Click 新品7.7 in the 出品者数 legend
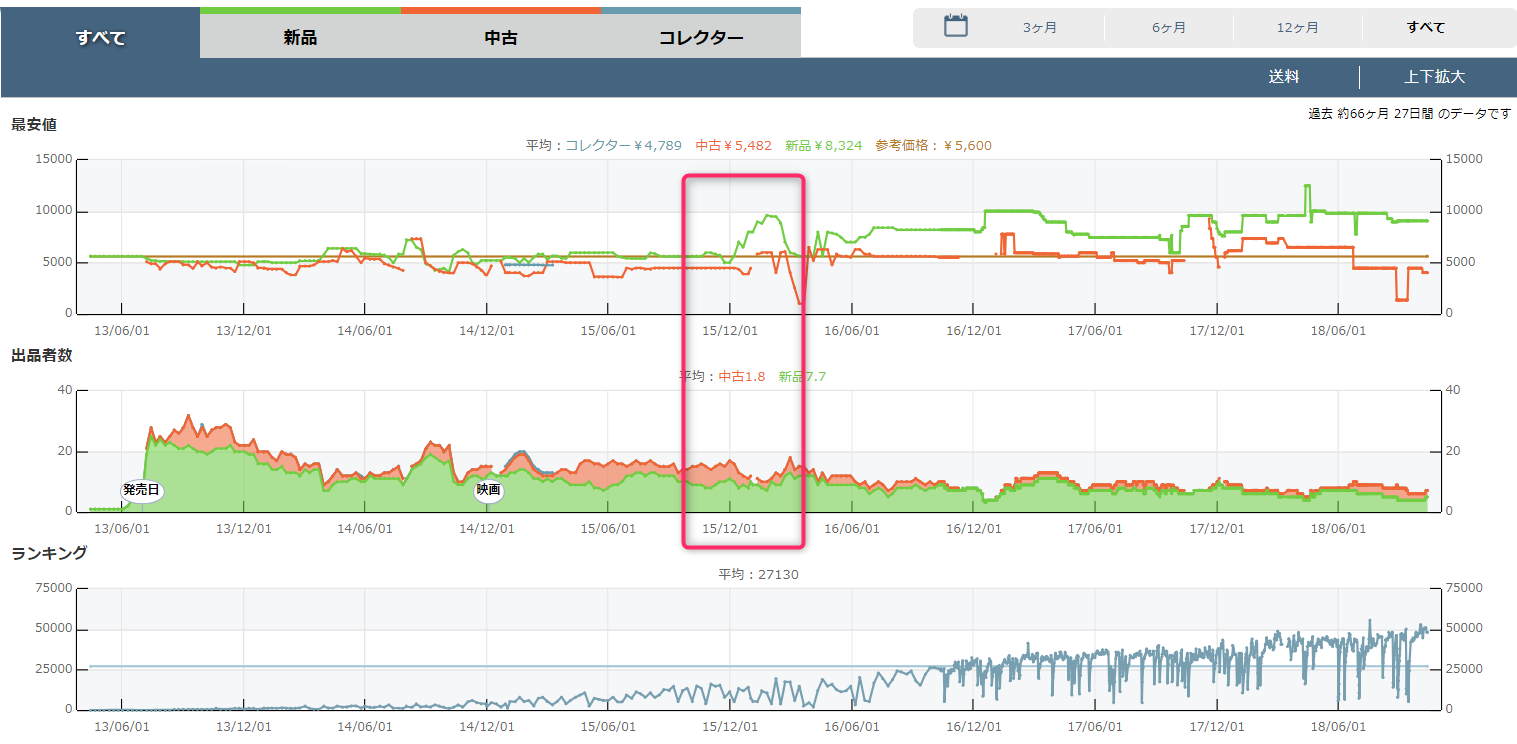The image size is (1517, 744). tap(802, 376)
